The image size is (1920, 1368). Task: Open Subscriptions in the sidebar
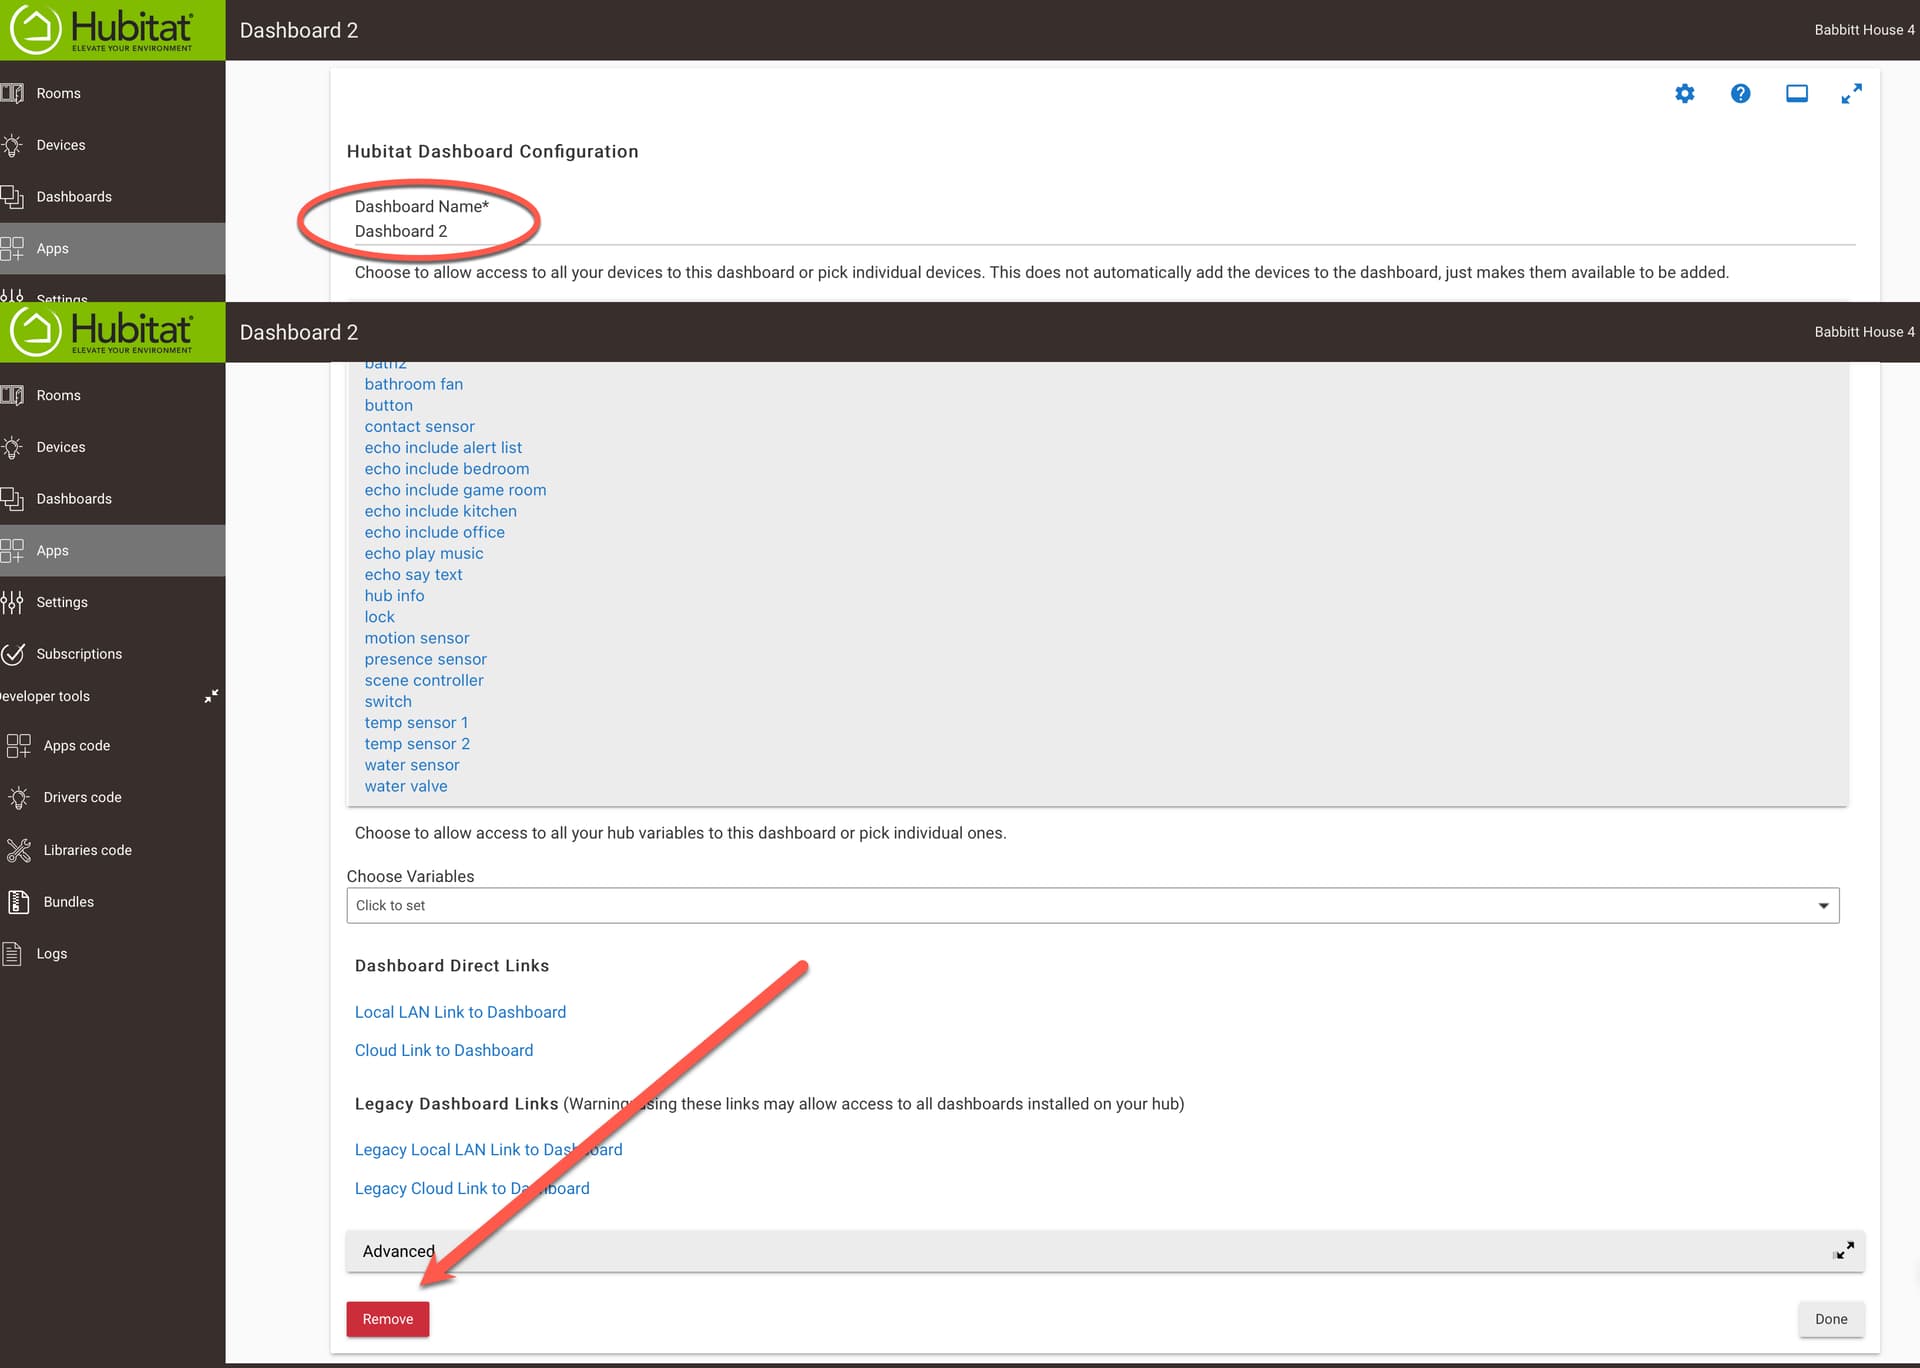tap(78, 654)
